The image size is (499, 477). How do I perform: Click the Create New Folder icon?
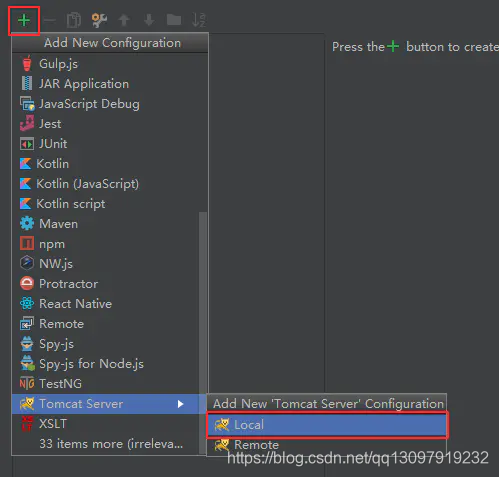[x=174, y=20]
